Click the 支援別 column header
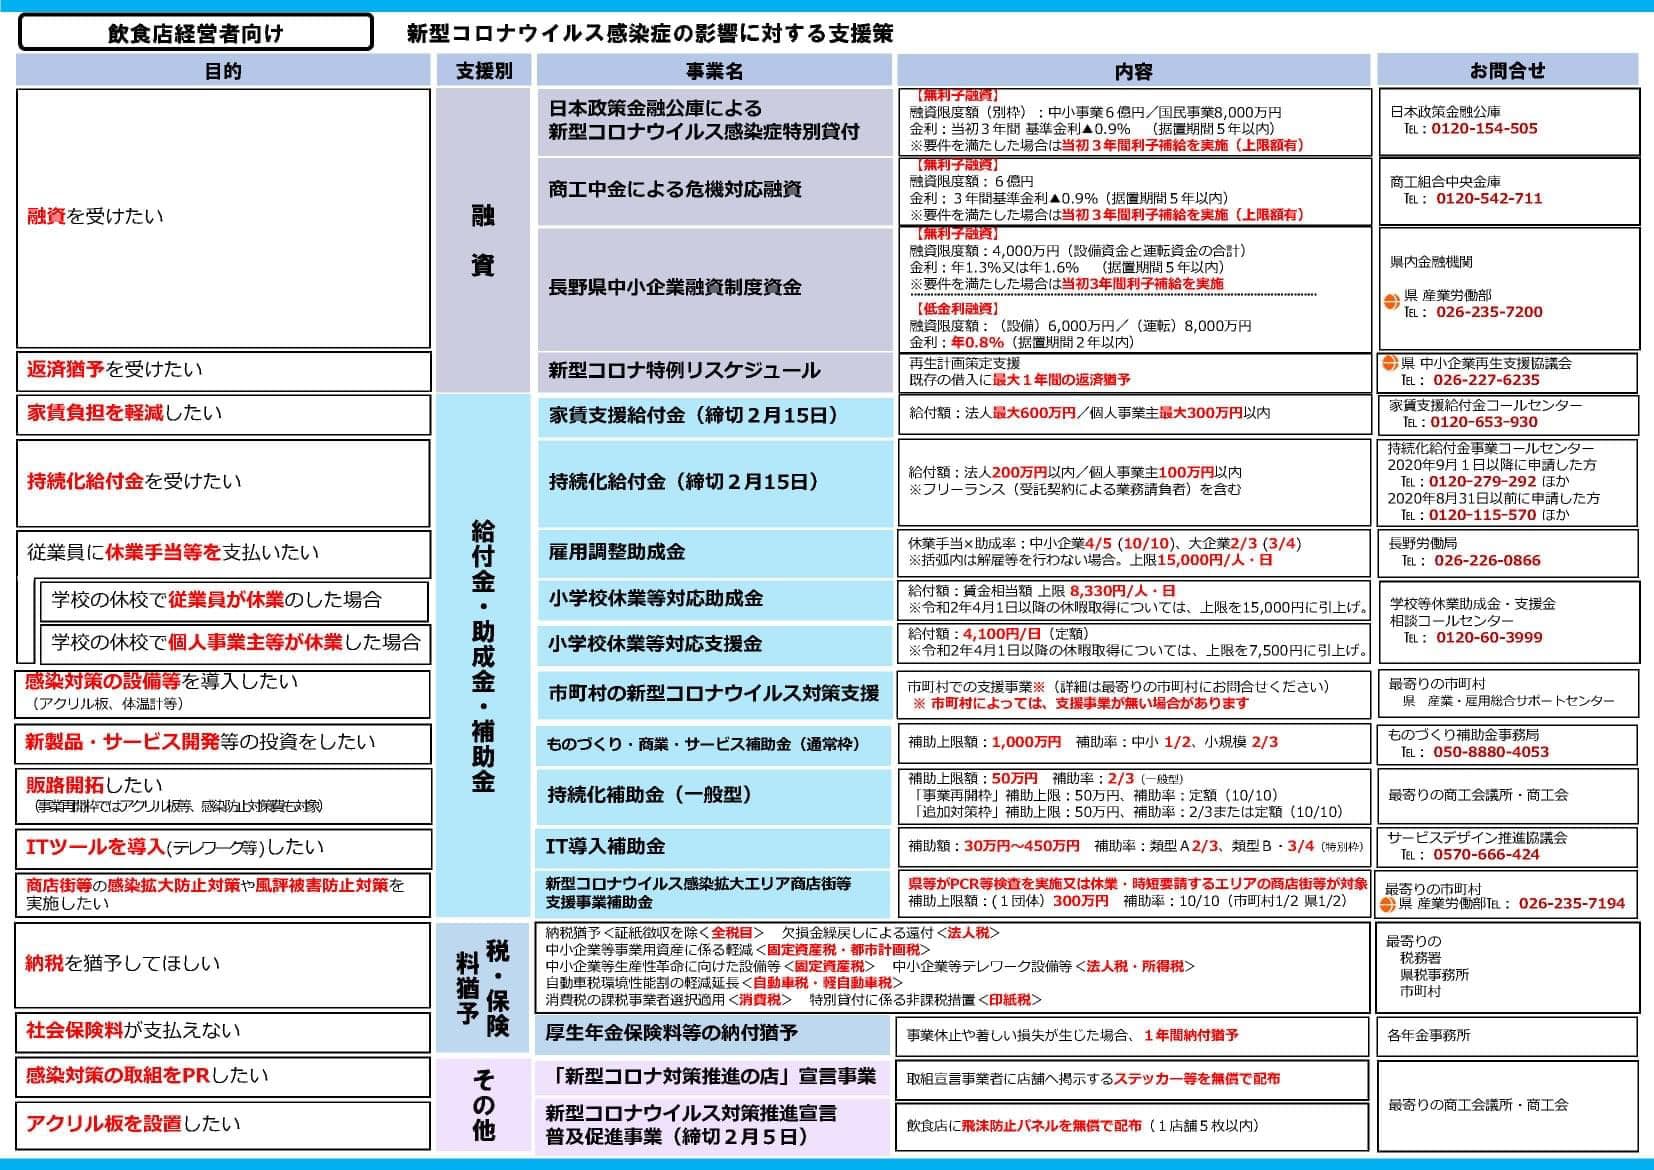This screenshot has height=1170, width=1654. (484, 70)
